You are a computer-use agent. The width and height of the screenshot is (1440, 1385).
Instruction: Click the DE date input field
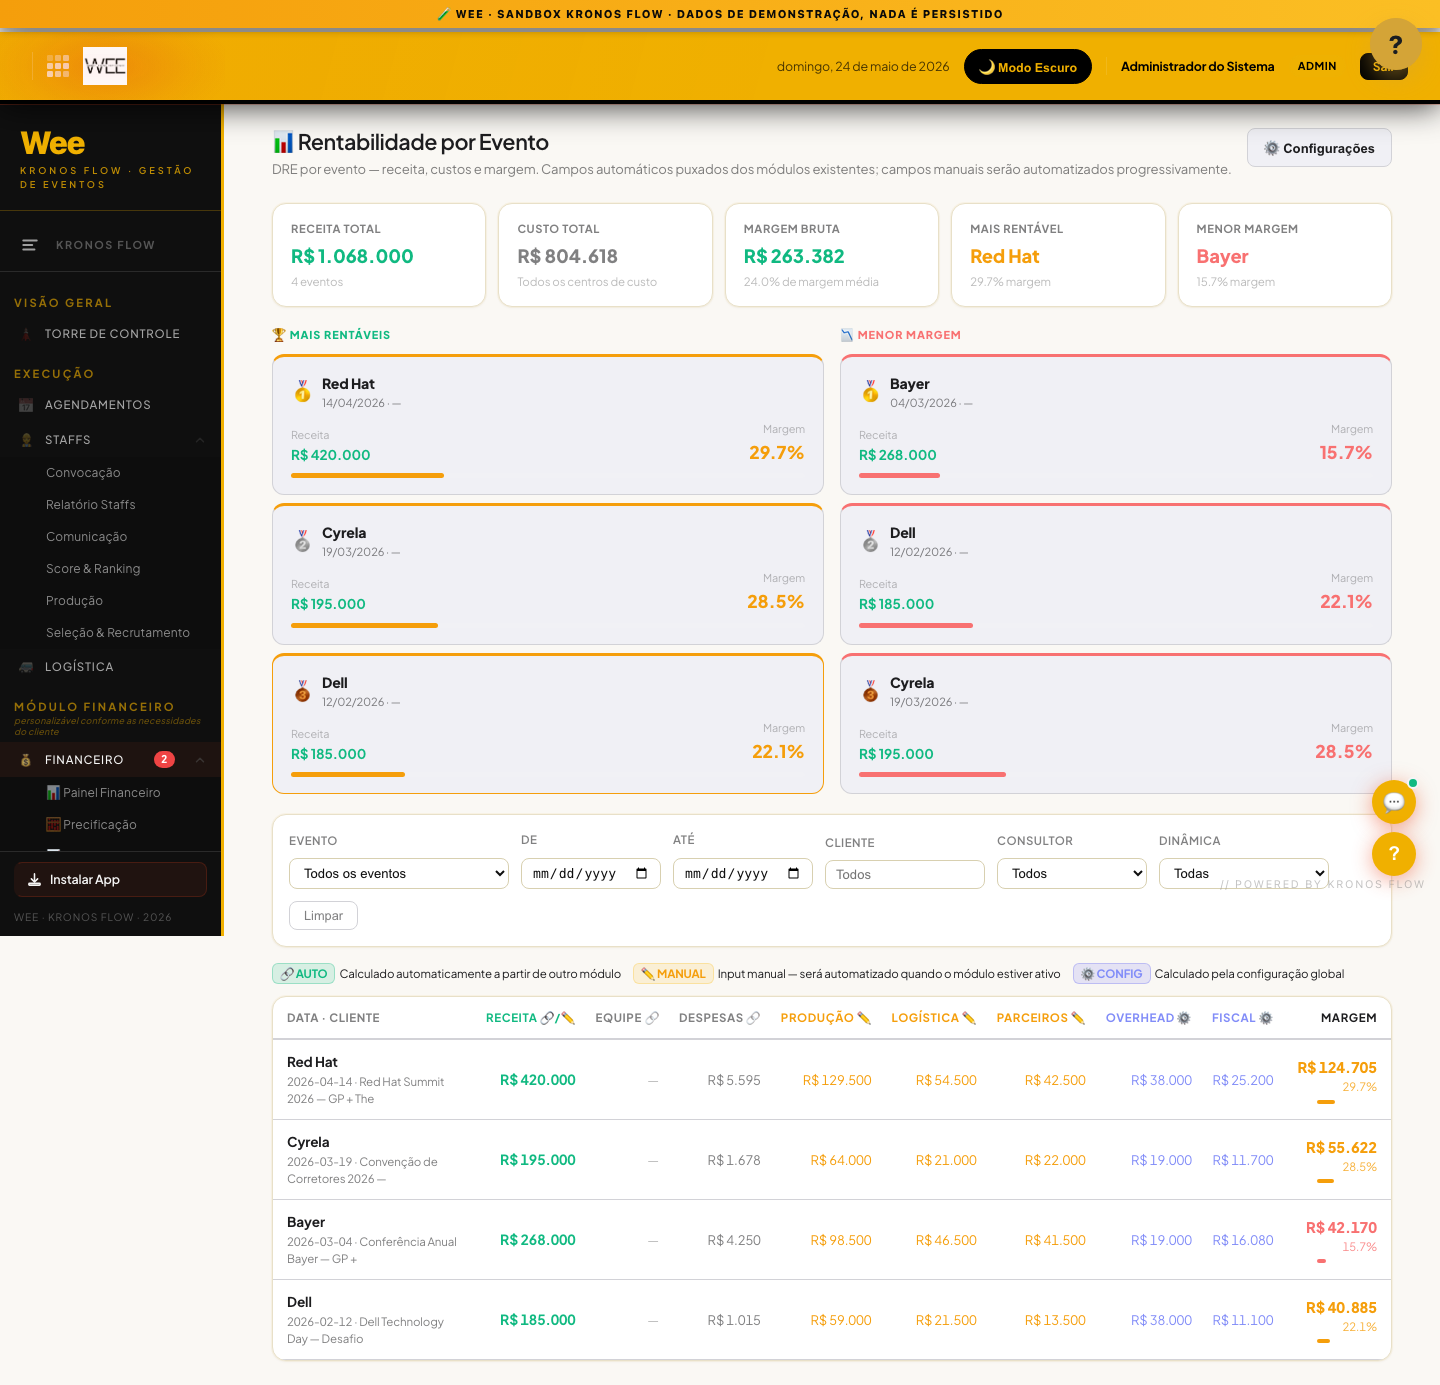click(x=591, y=873)
